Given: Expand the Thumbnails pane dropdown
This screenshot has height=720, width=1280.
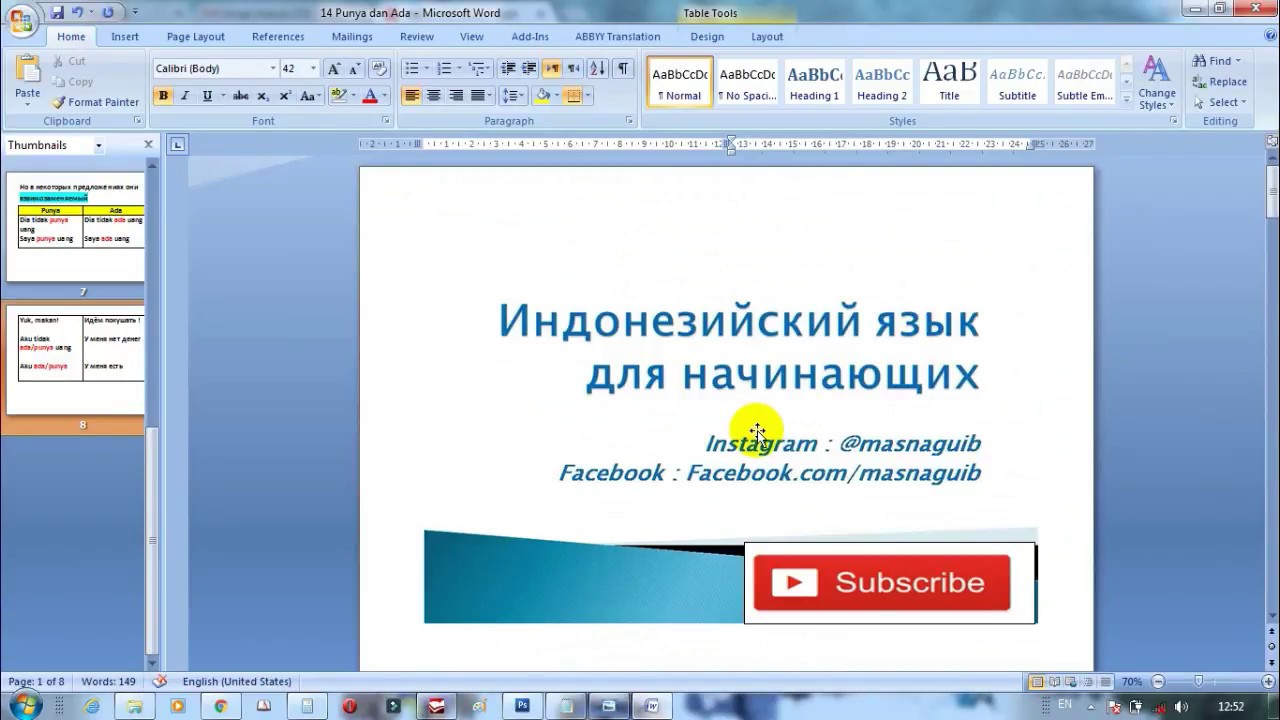Looking at the screenshot, I should point(98,146).
